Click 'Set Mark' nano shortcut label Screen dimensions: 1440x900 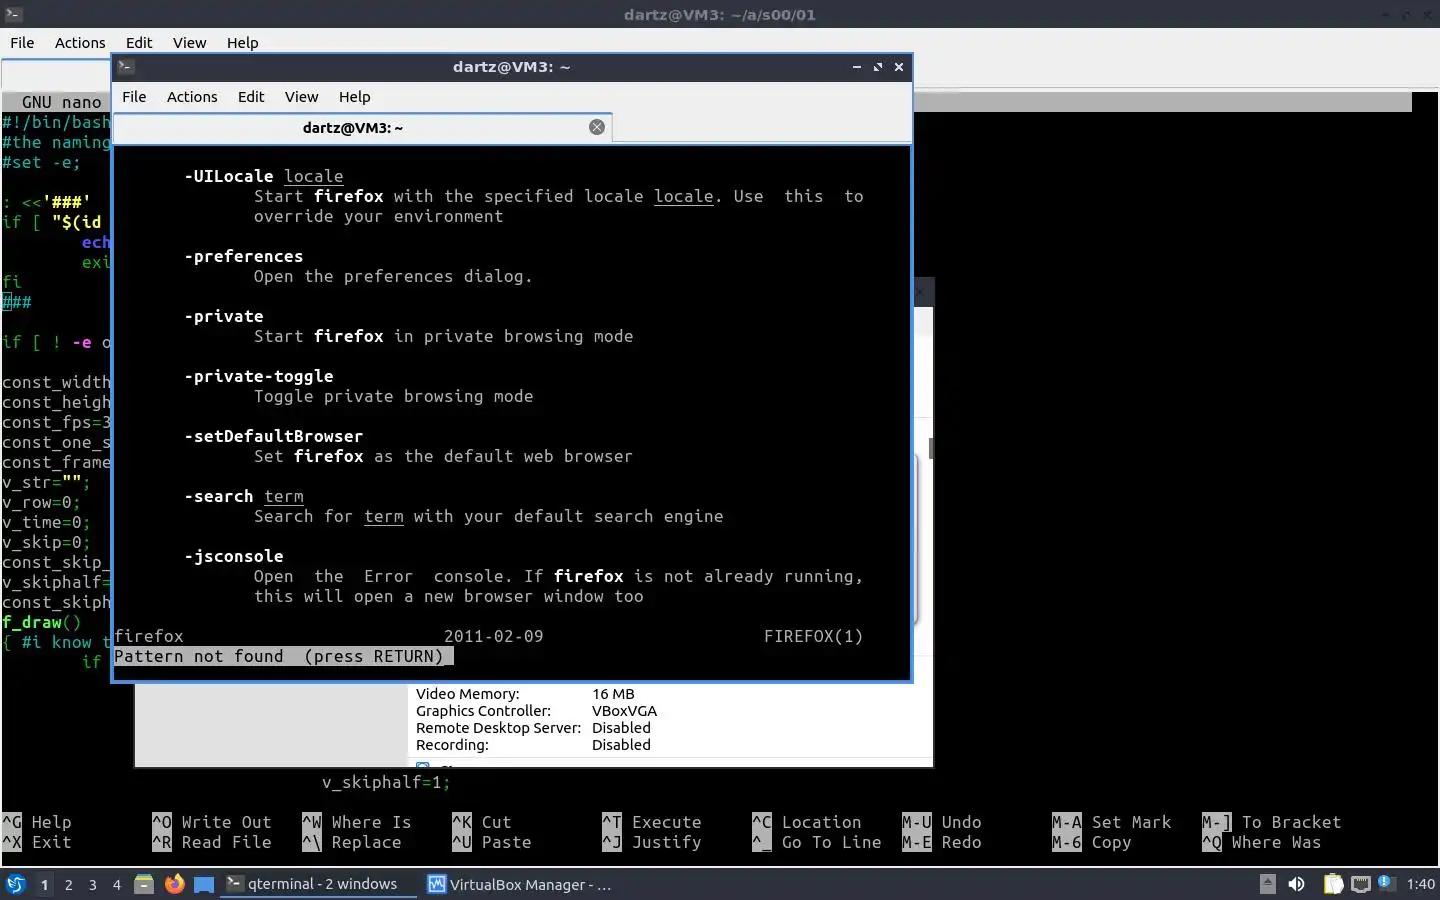click(1131, 822)
